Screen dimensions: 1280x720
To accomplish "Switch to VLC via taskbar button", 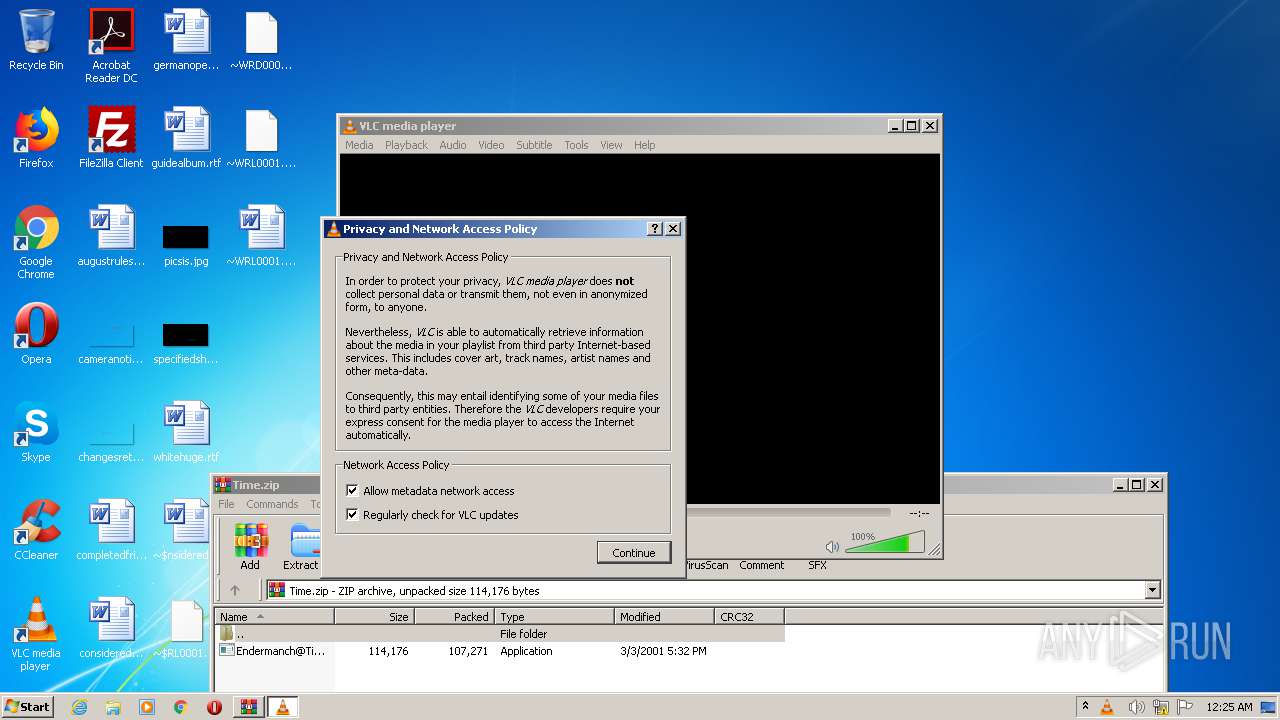I will [282, 707].
